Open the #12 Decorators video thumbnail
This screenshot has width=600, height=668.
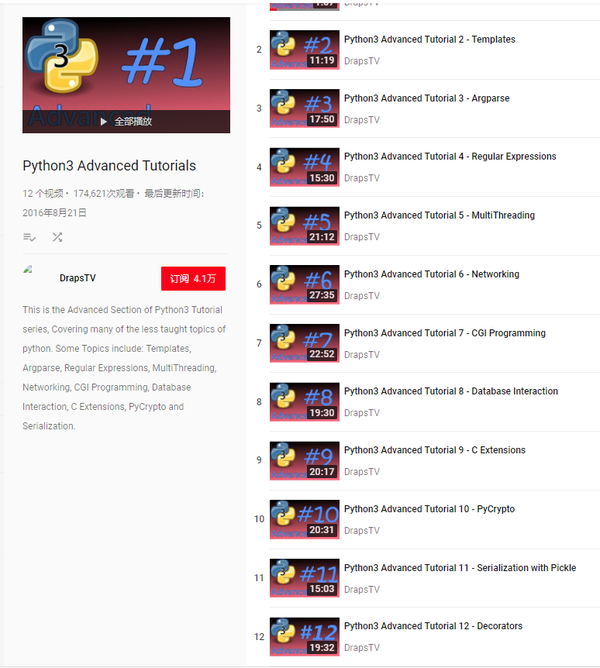(305, 636)
